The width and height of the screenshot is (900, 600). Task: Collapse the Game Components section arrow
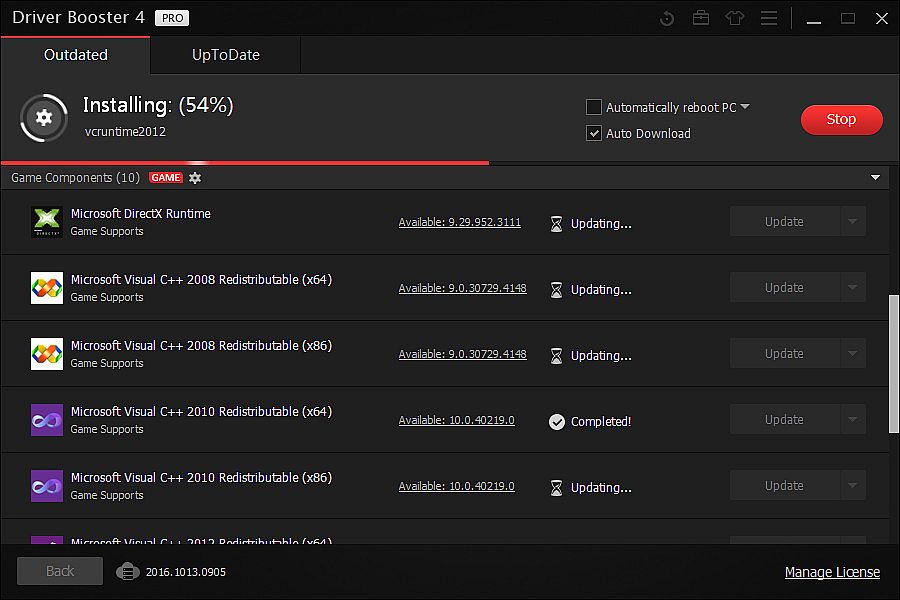point(875,178)
